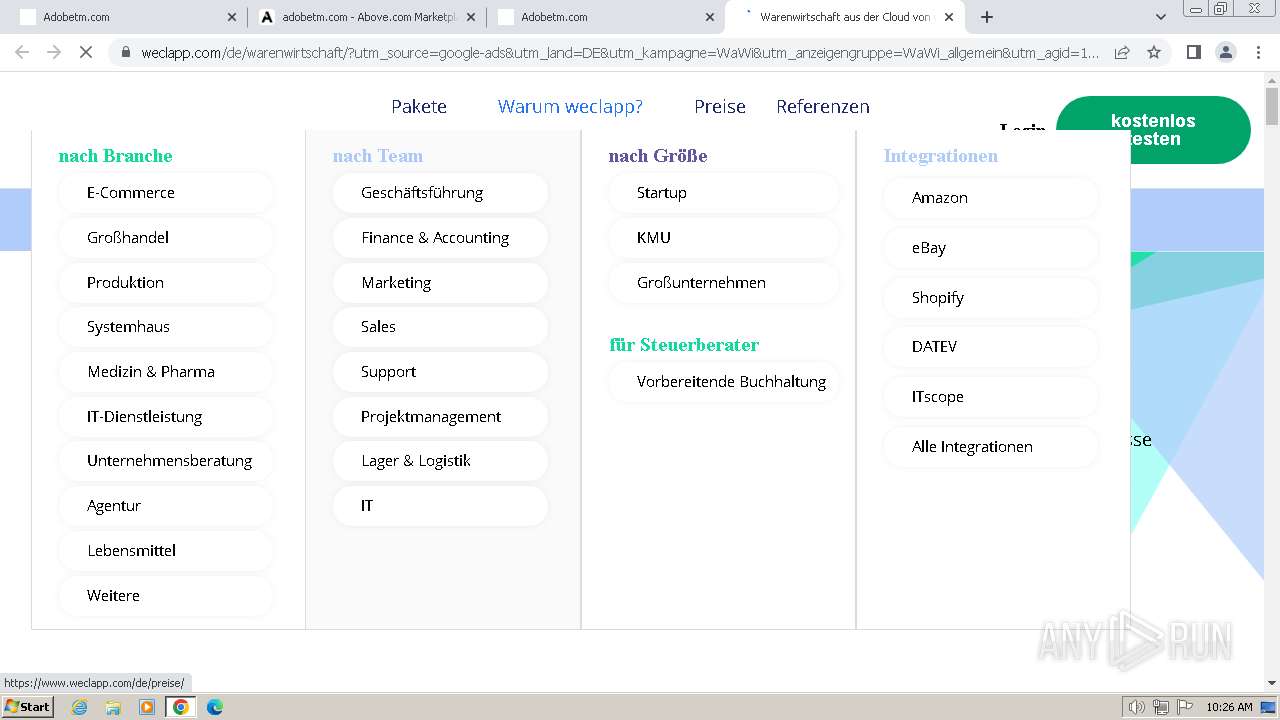Open media player from taskbar
This screenshot has height=720, width=1280.
[x=147, y=707]
